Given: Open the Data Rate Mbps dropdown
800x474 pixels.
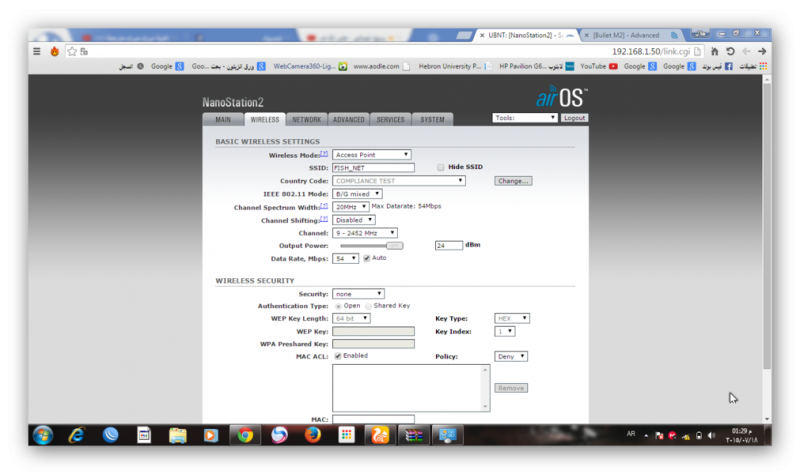Looking at the screenshot, I should click(x=345, y=259).
